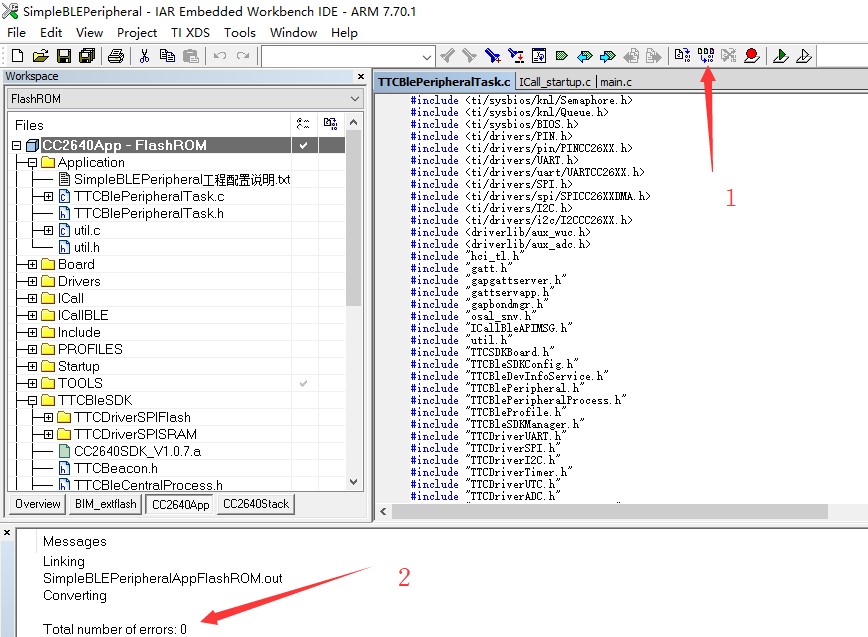Select CC2640SDK_V1.0.7.a library file
This screenshot has width=868, height=637.
[137, 452]
